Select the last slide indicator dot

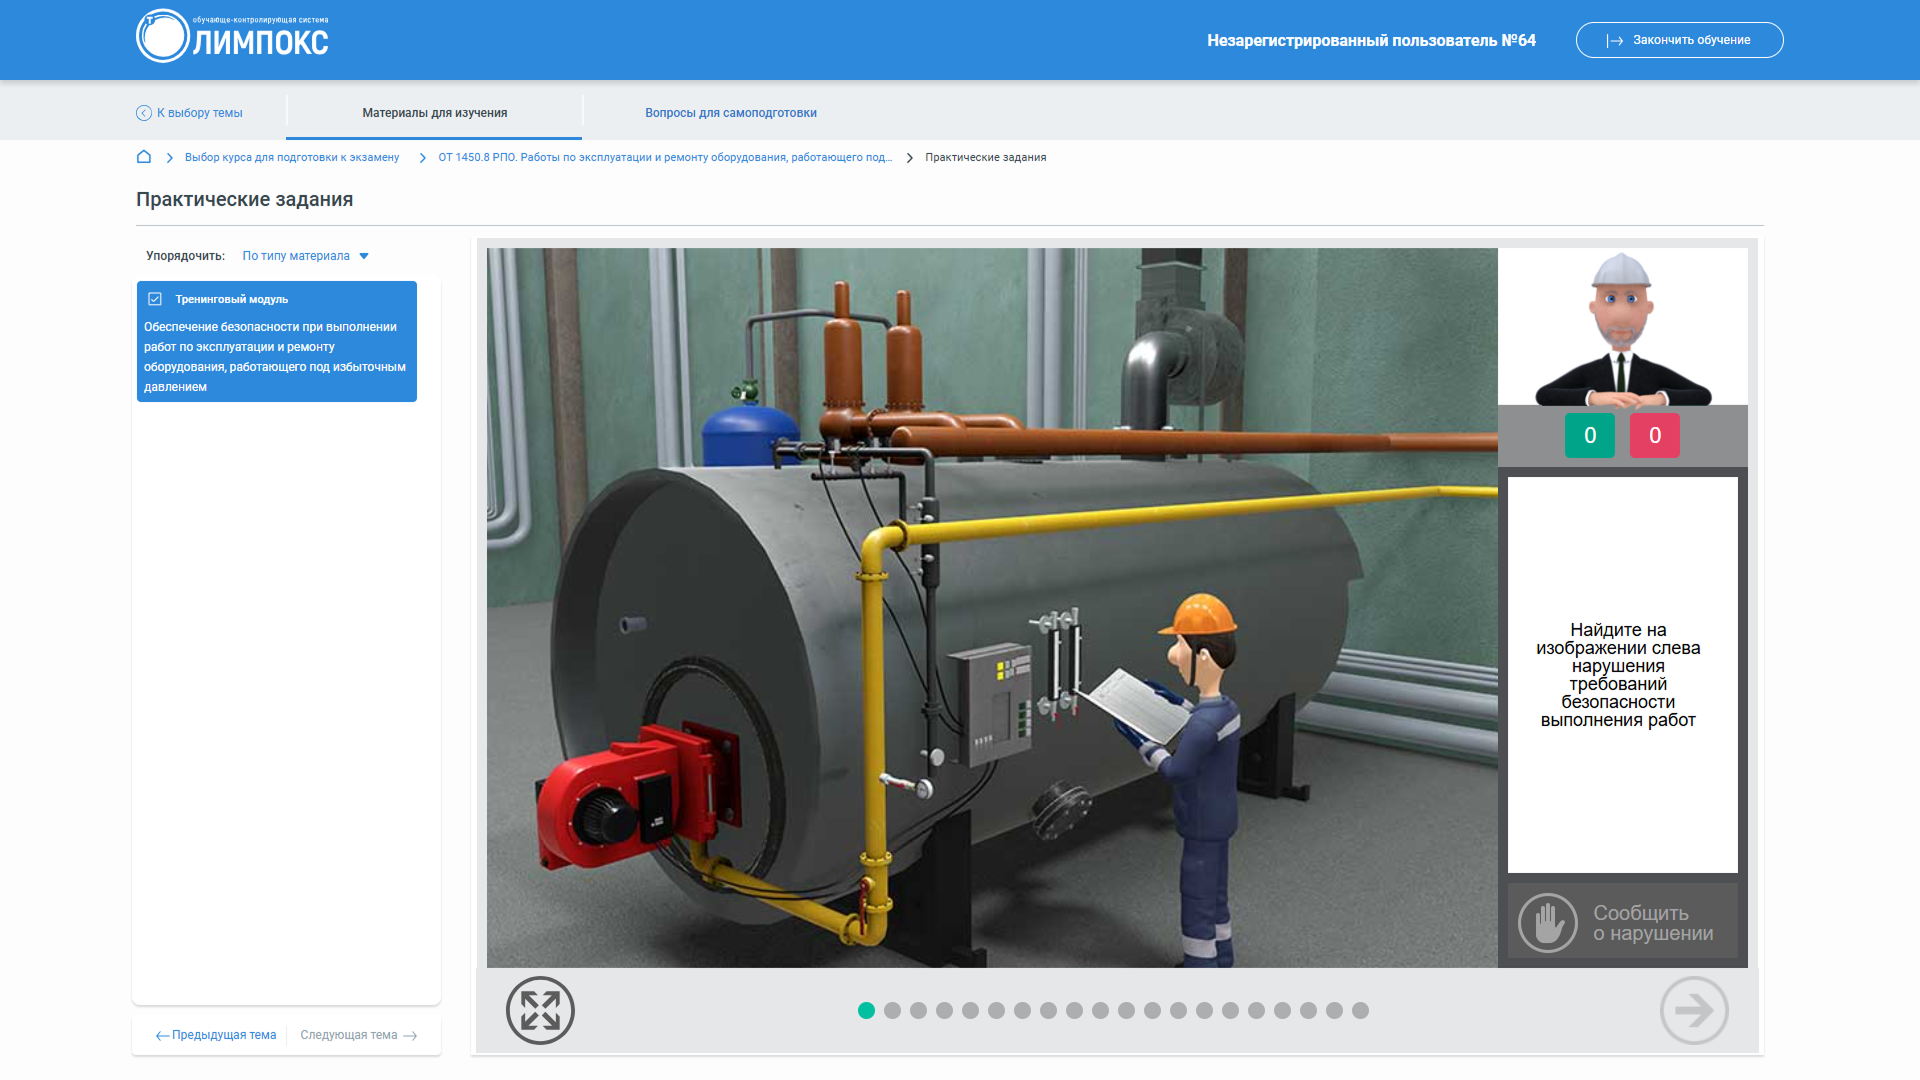tap(1360, 1011)
